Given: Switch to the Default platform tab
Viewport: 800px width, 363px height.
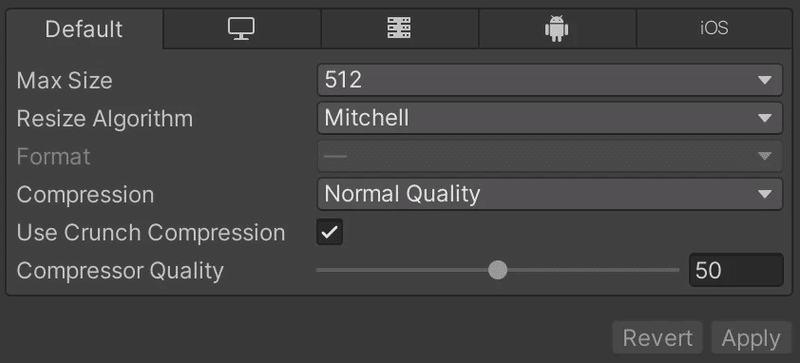Looking at the screenshot, I should pos(84,29).
